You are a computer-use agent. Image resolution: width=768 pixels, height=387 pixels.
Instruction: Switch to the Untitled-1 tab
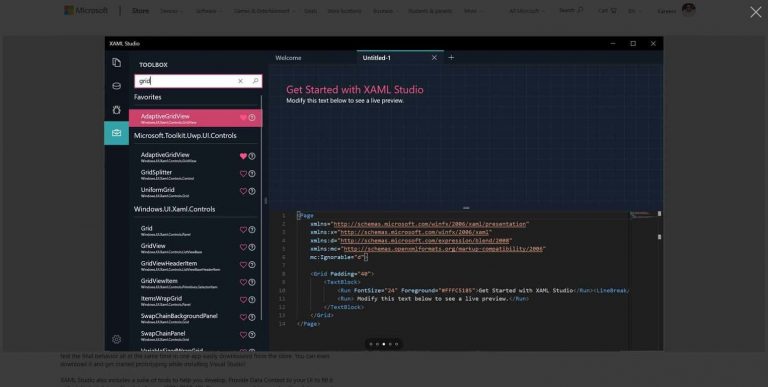point(376,58)
